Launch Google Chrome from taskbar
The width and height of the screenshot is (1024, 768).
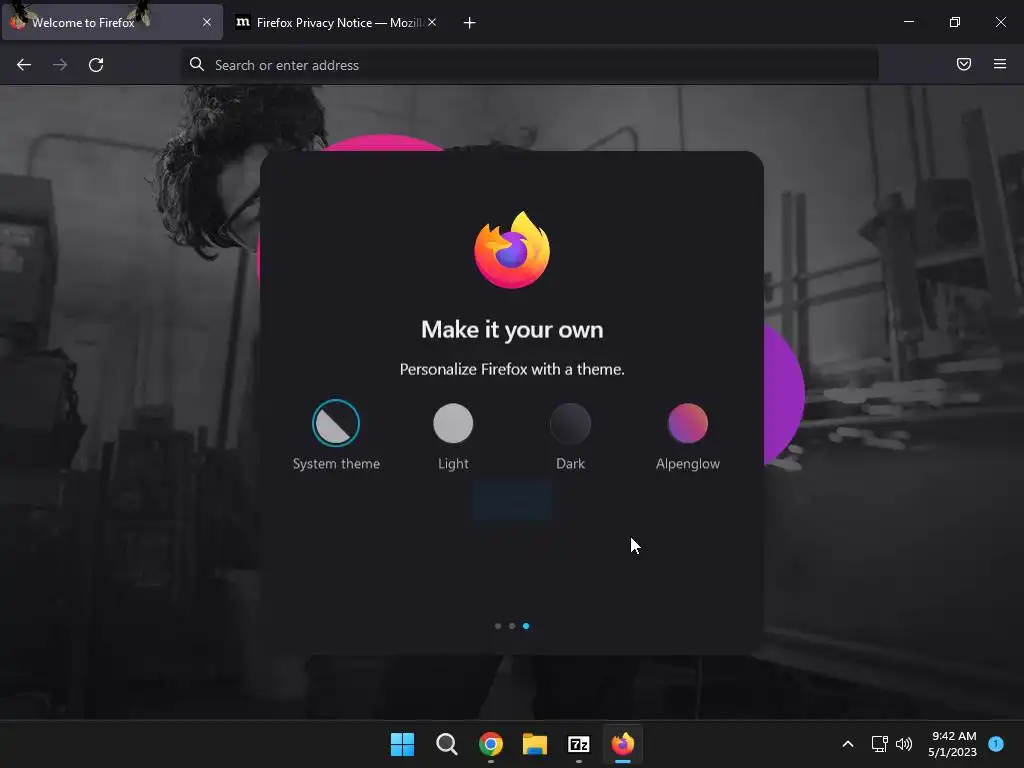pyautogui.click(x=490, y=744)
